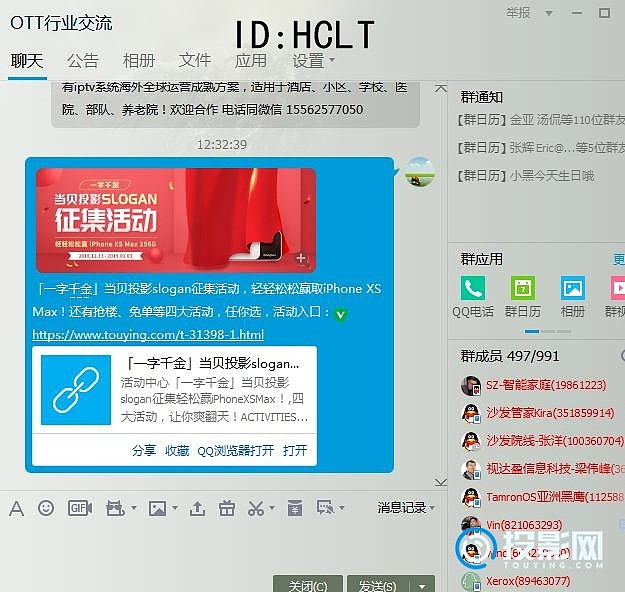
Task: Switch to the 应用 tab
Action: tap(251, 61)
